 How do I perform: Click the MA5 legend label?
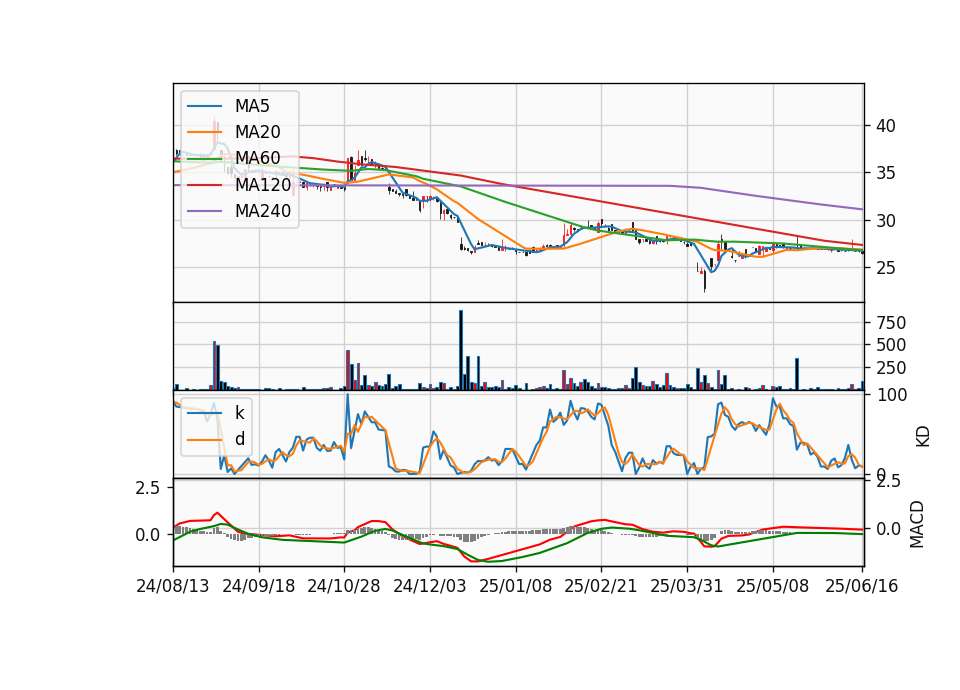[x=252, y=106]
